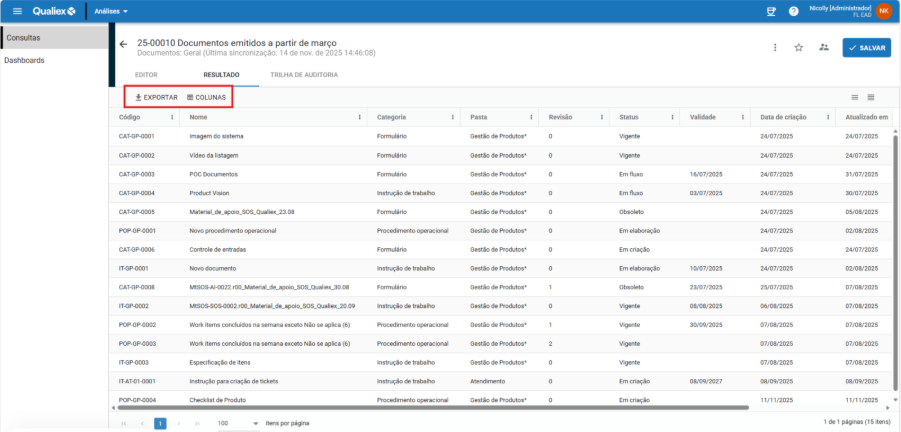Click the Salvar button
The width and height of the screenshot is (901, 432).
point(866,47)
